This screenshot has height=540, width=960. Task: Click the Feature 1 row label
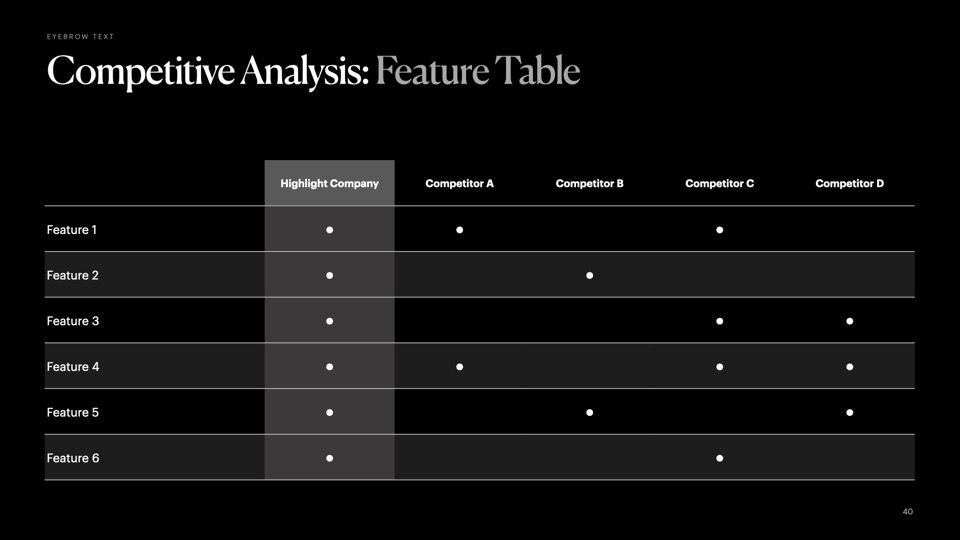(72, 230)
